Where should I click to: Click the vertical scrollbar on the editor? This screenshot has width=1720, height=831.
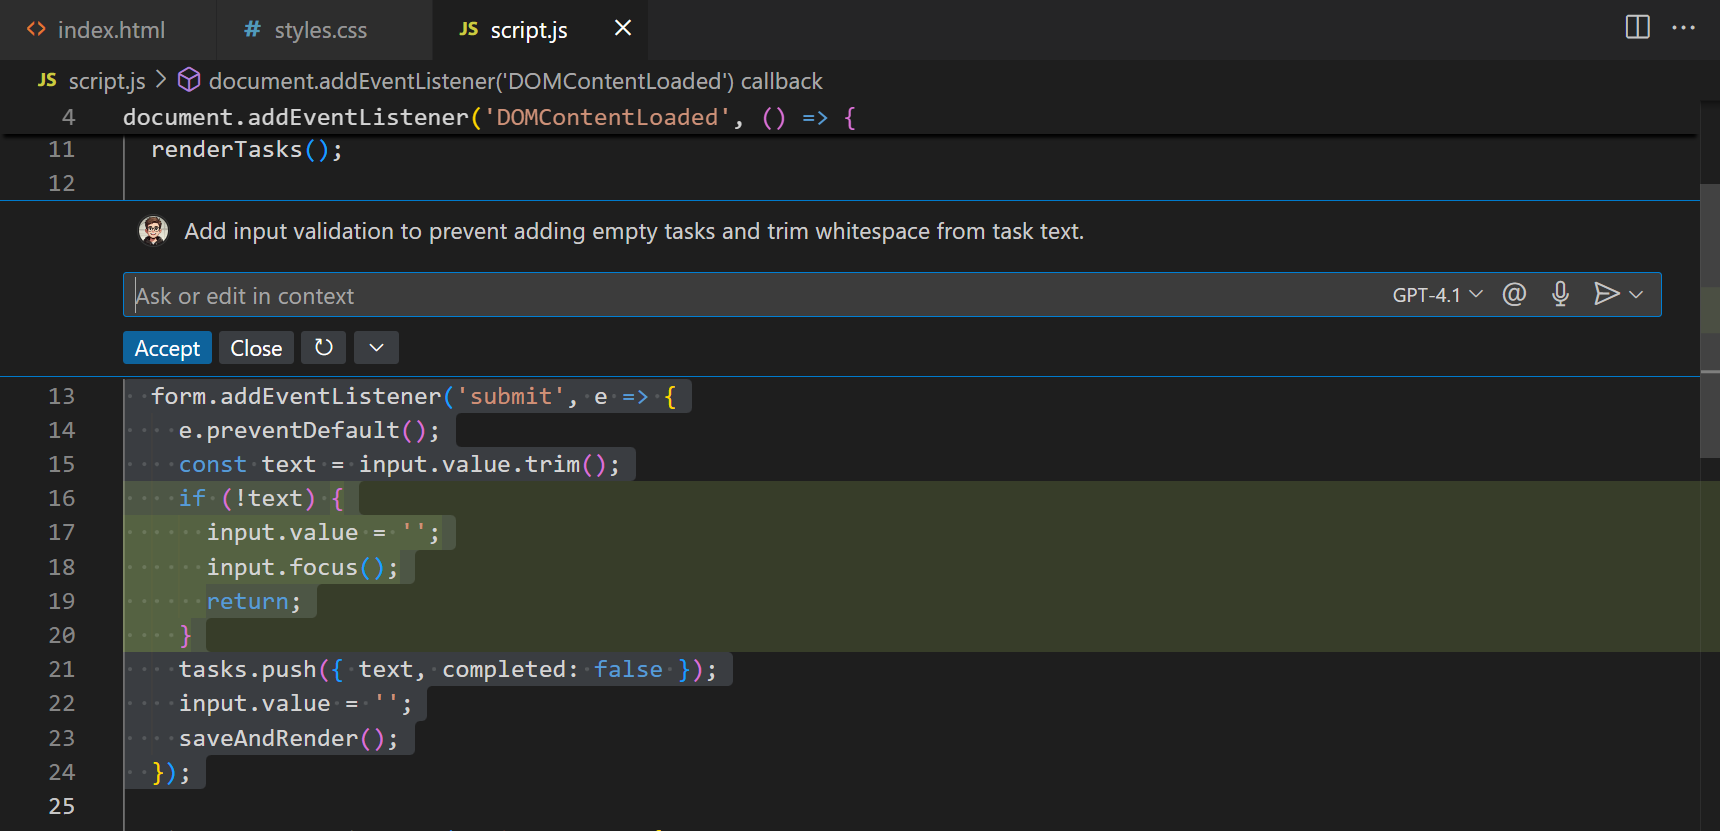(1709, 320)
